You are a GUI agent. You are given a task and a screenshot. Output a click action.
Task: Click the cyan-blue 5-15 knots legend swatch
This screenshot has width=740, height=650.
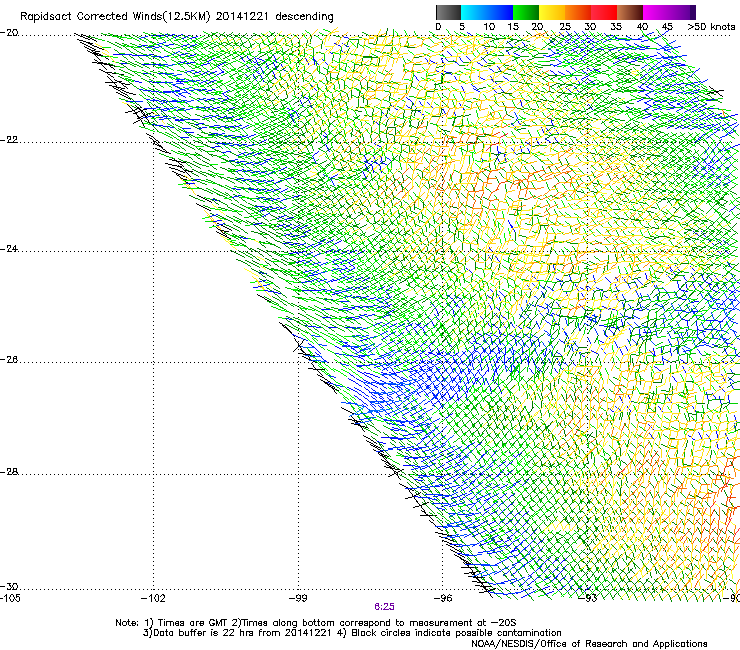[487, 12]
